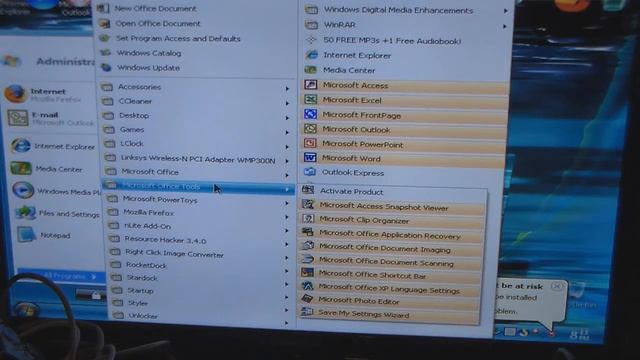Open Microsoft PowerPoint icon
Screen dimensions: 640x360
[310, 143]
